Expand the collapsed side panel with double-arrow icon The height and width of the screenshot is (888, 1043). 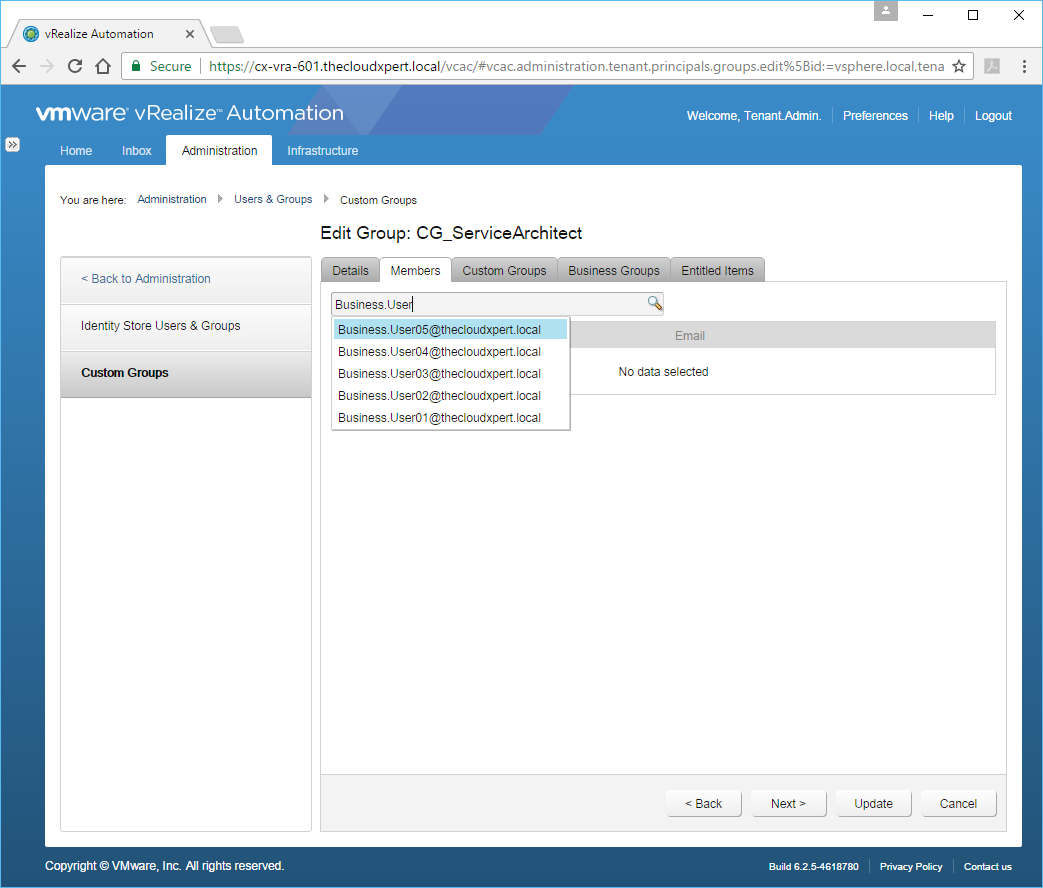point(13,144)
